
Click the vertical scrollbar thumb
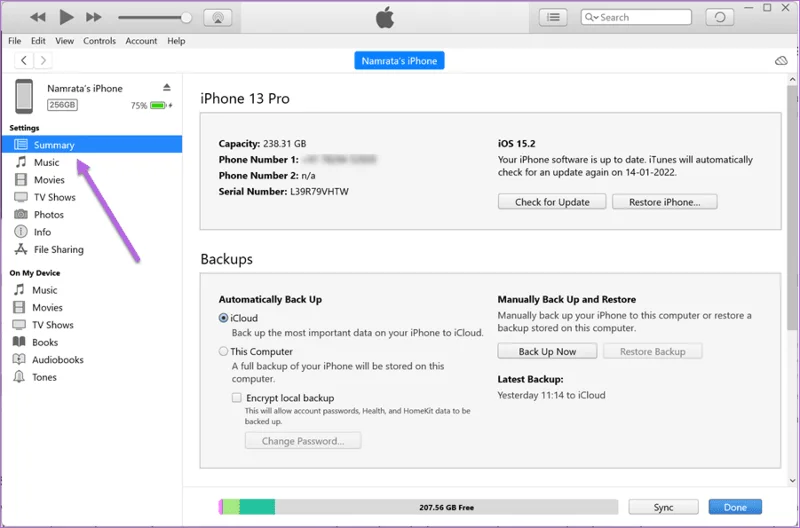(792, 208)
